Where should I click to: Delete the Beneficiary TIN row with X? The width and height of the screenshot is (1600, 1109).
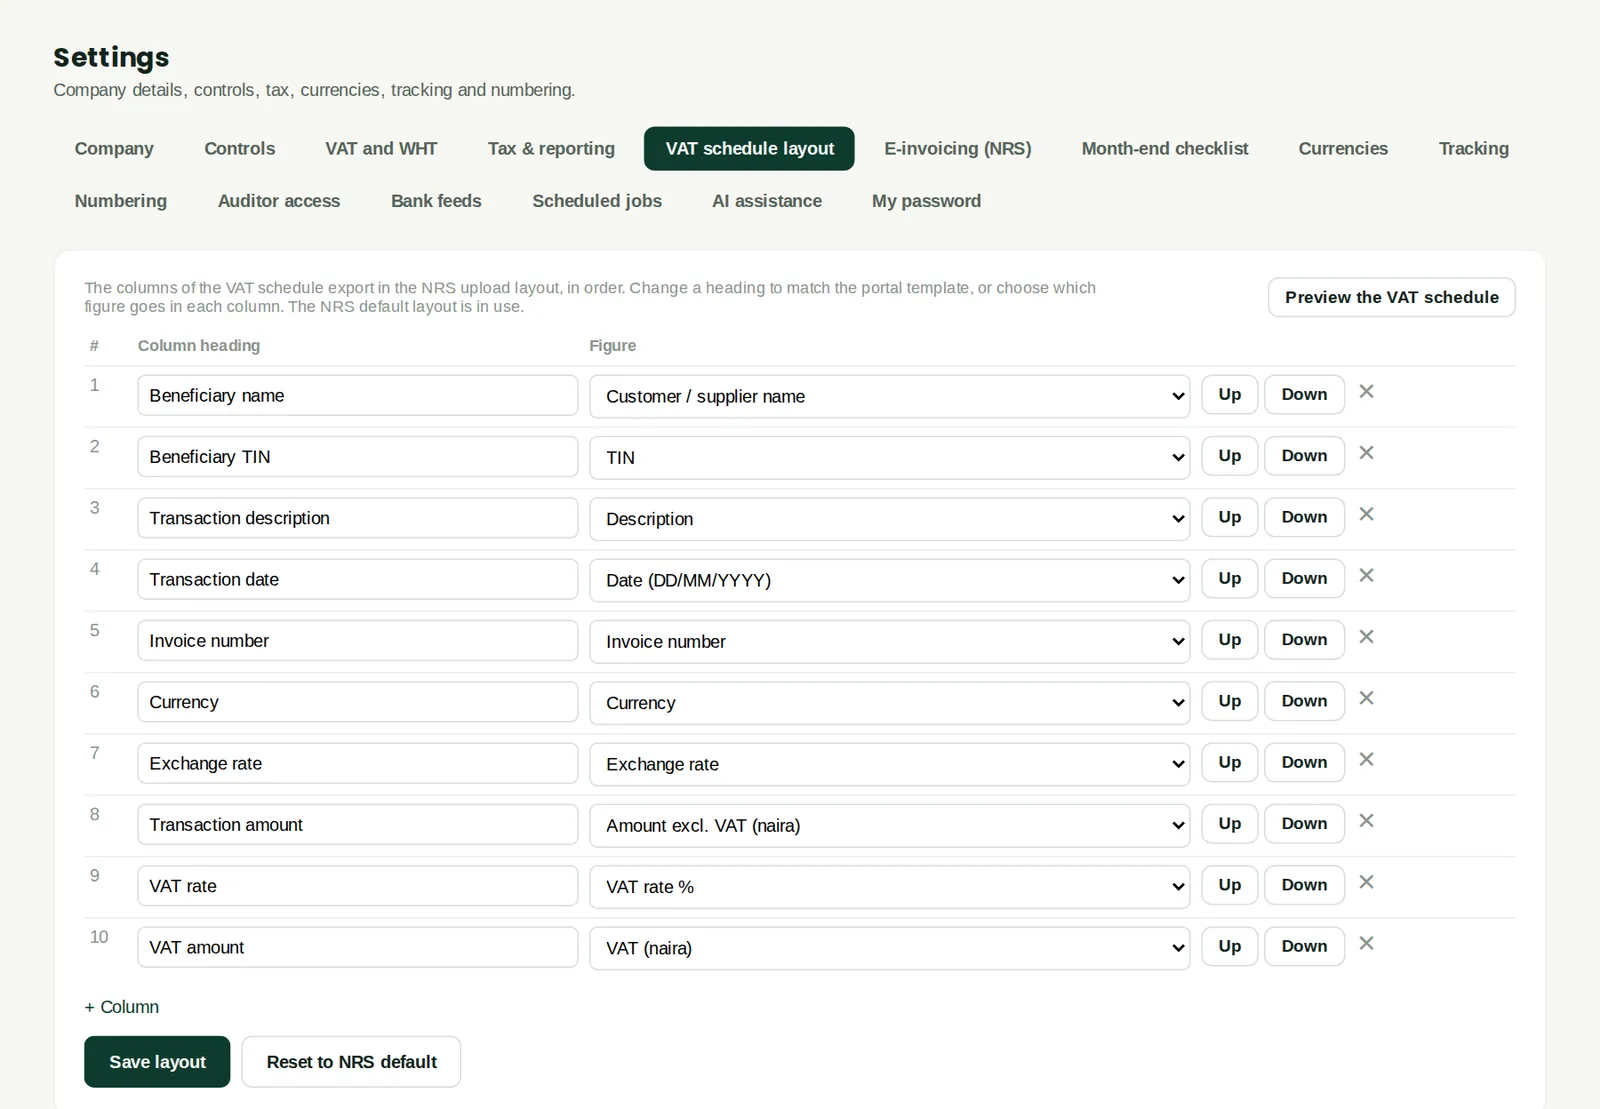[1366, 453]
